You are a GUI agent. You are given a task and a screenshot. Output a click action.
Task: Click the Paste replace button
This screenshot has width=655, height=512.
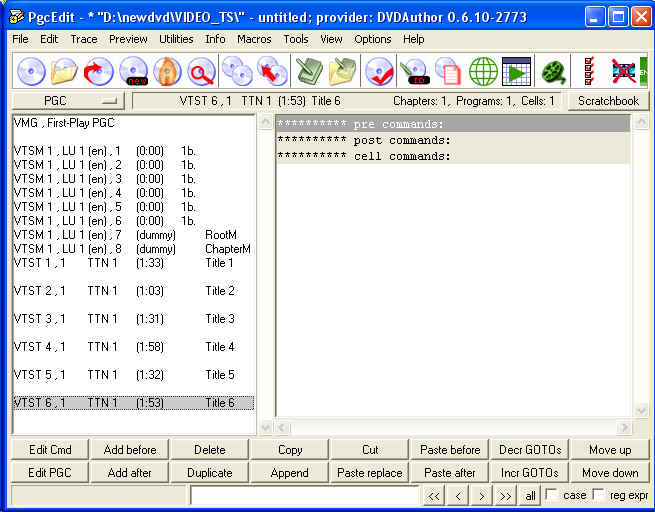click(x=370, y=473)
